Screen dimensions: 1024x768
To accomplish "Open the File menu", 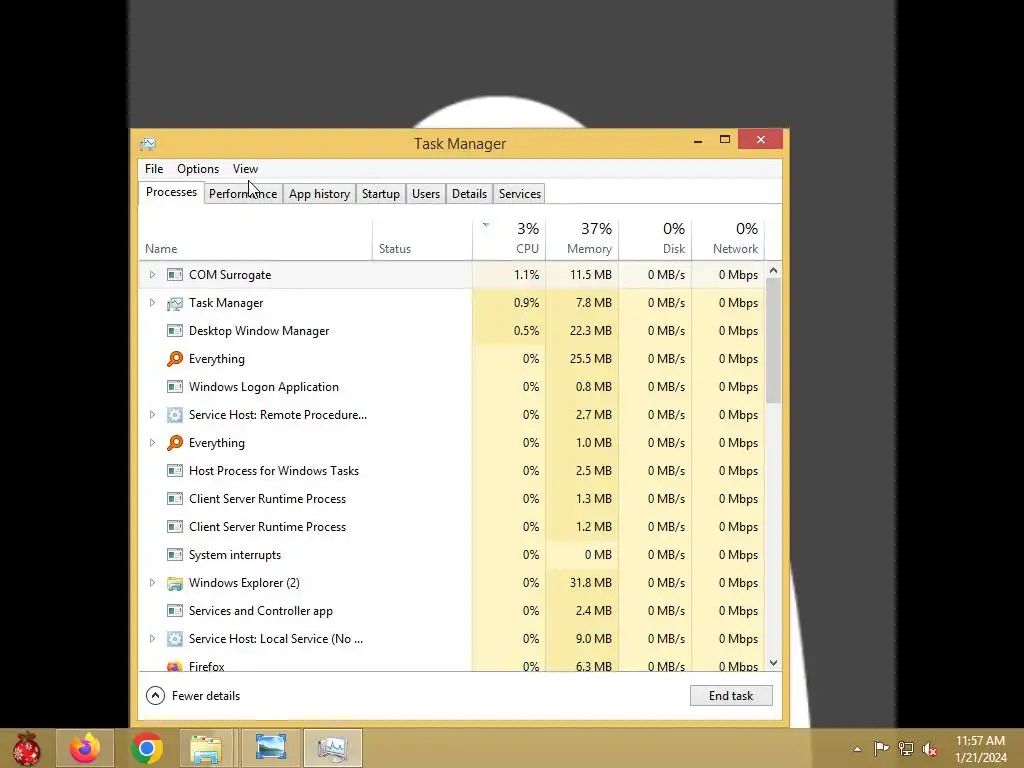I will tap(154, 169).
